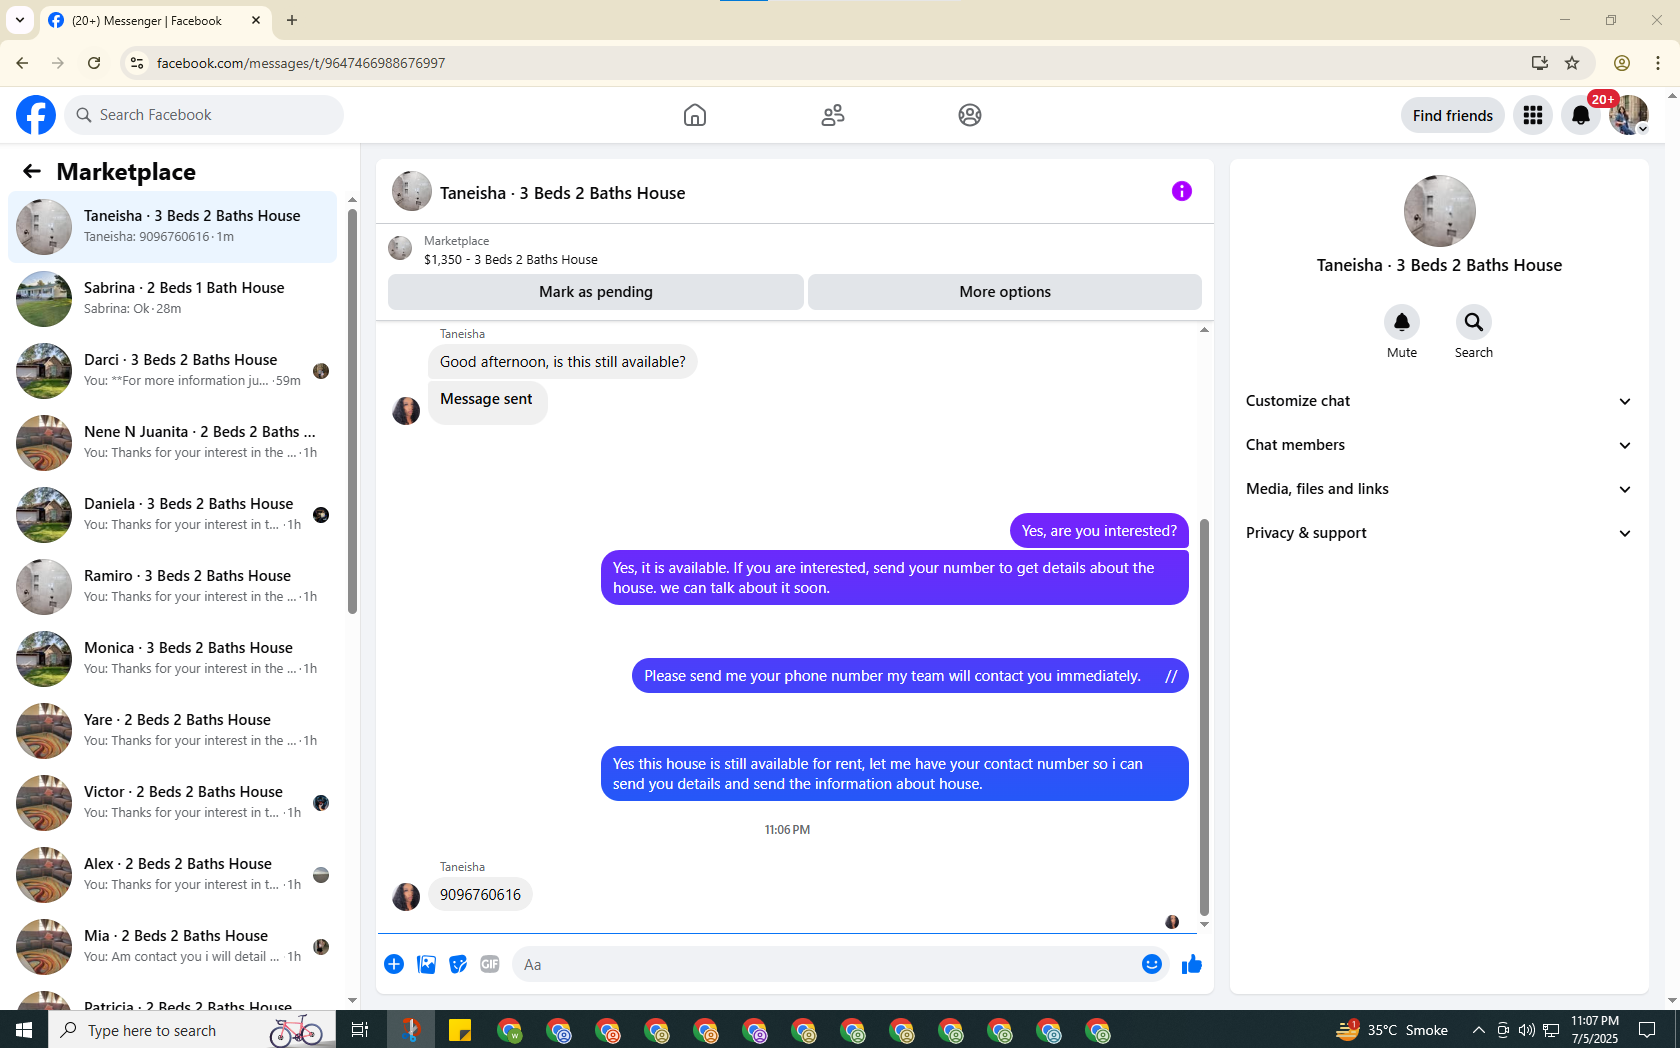Open the Windows notification center
Screen dimensions: 1680x1048
pyautogui.click(x=1647, y=1030)
